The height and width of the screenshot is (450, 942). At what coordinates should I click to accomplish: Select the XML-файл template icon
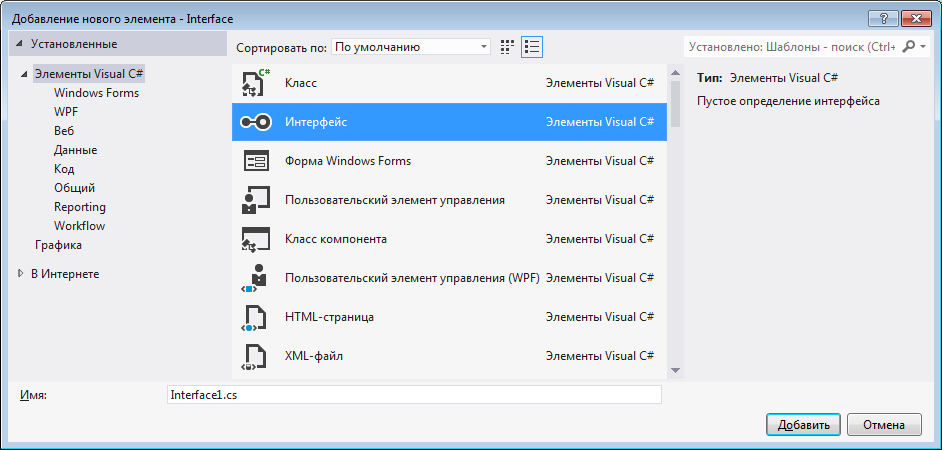[256, 356]
